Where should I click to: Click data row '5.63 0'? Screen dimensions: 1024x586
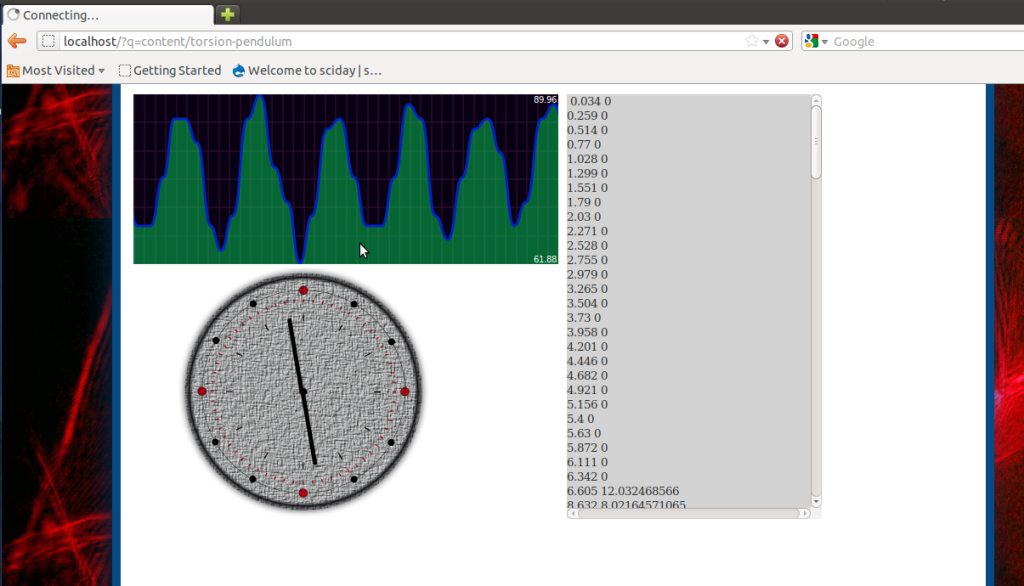point(584,433)
